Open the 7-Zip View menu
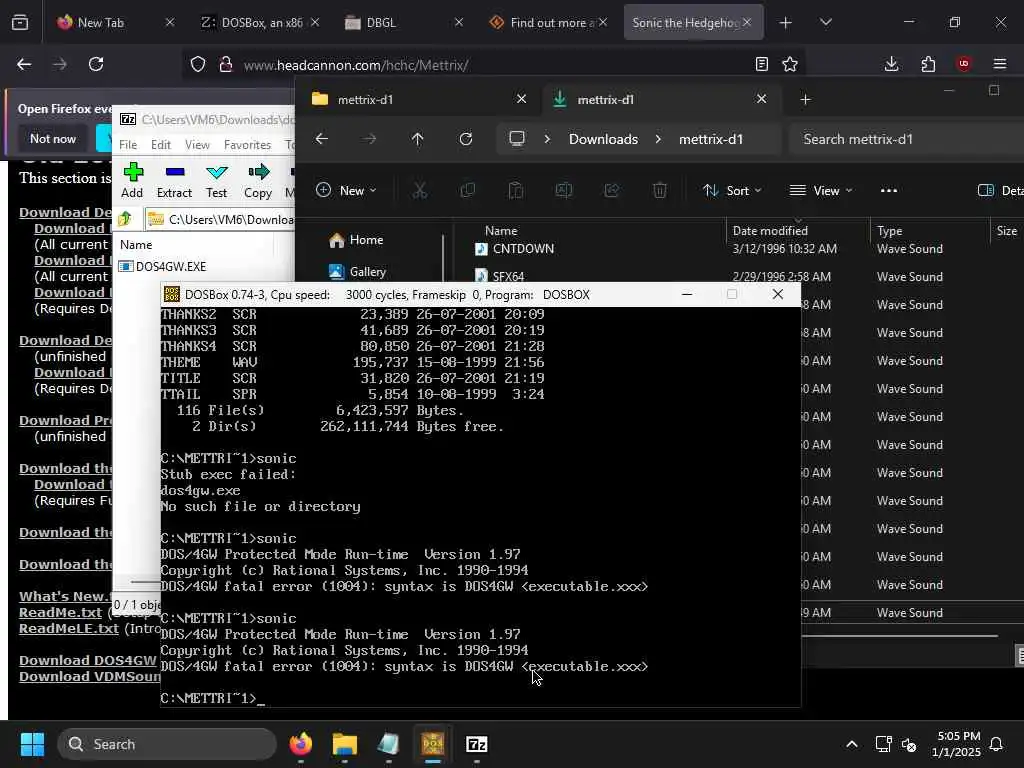The height and width of the screenshot is (768, 1024). (x=197, y=144)
